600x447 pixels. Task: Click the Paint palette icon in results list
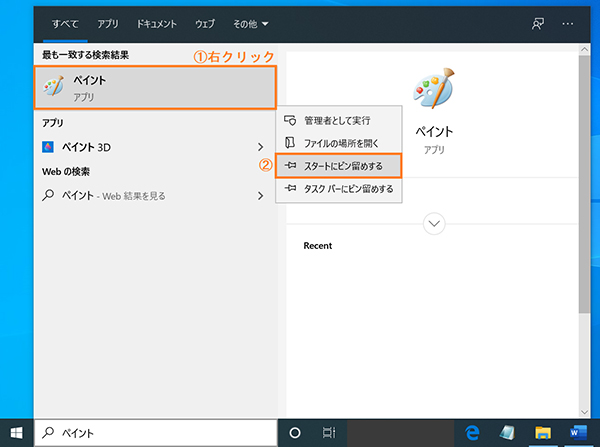click(x=54, y=86)
